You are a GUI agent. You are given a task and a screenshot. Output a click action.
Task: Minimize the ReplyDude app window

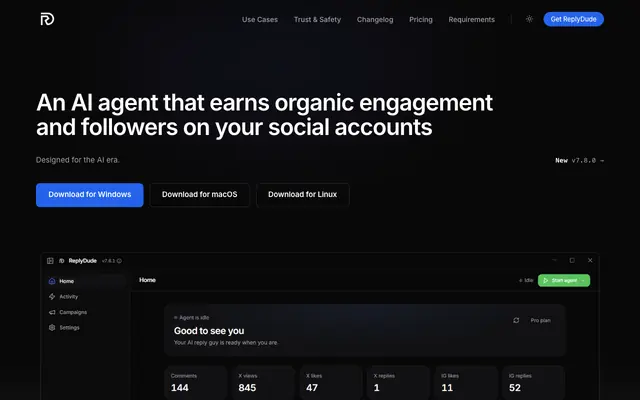(x=554, y=260)
